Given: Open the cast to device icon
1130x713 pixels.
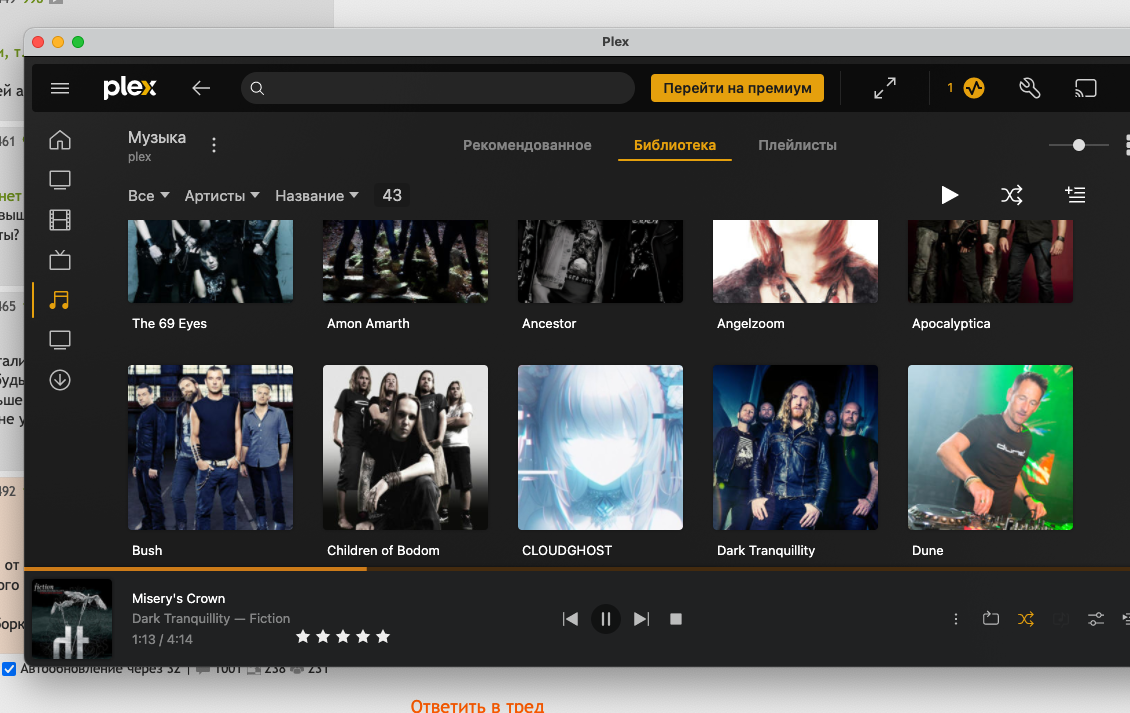Looking at the screenshot, I should (1085, 88).
